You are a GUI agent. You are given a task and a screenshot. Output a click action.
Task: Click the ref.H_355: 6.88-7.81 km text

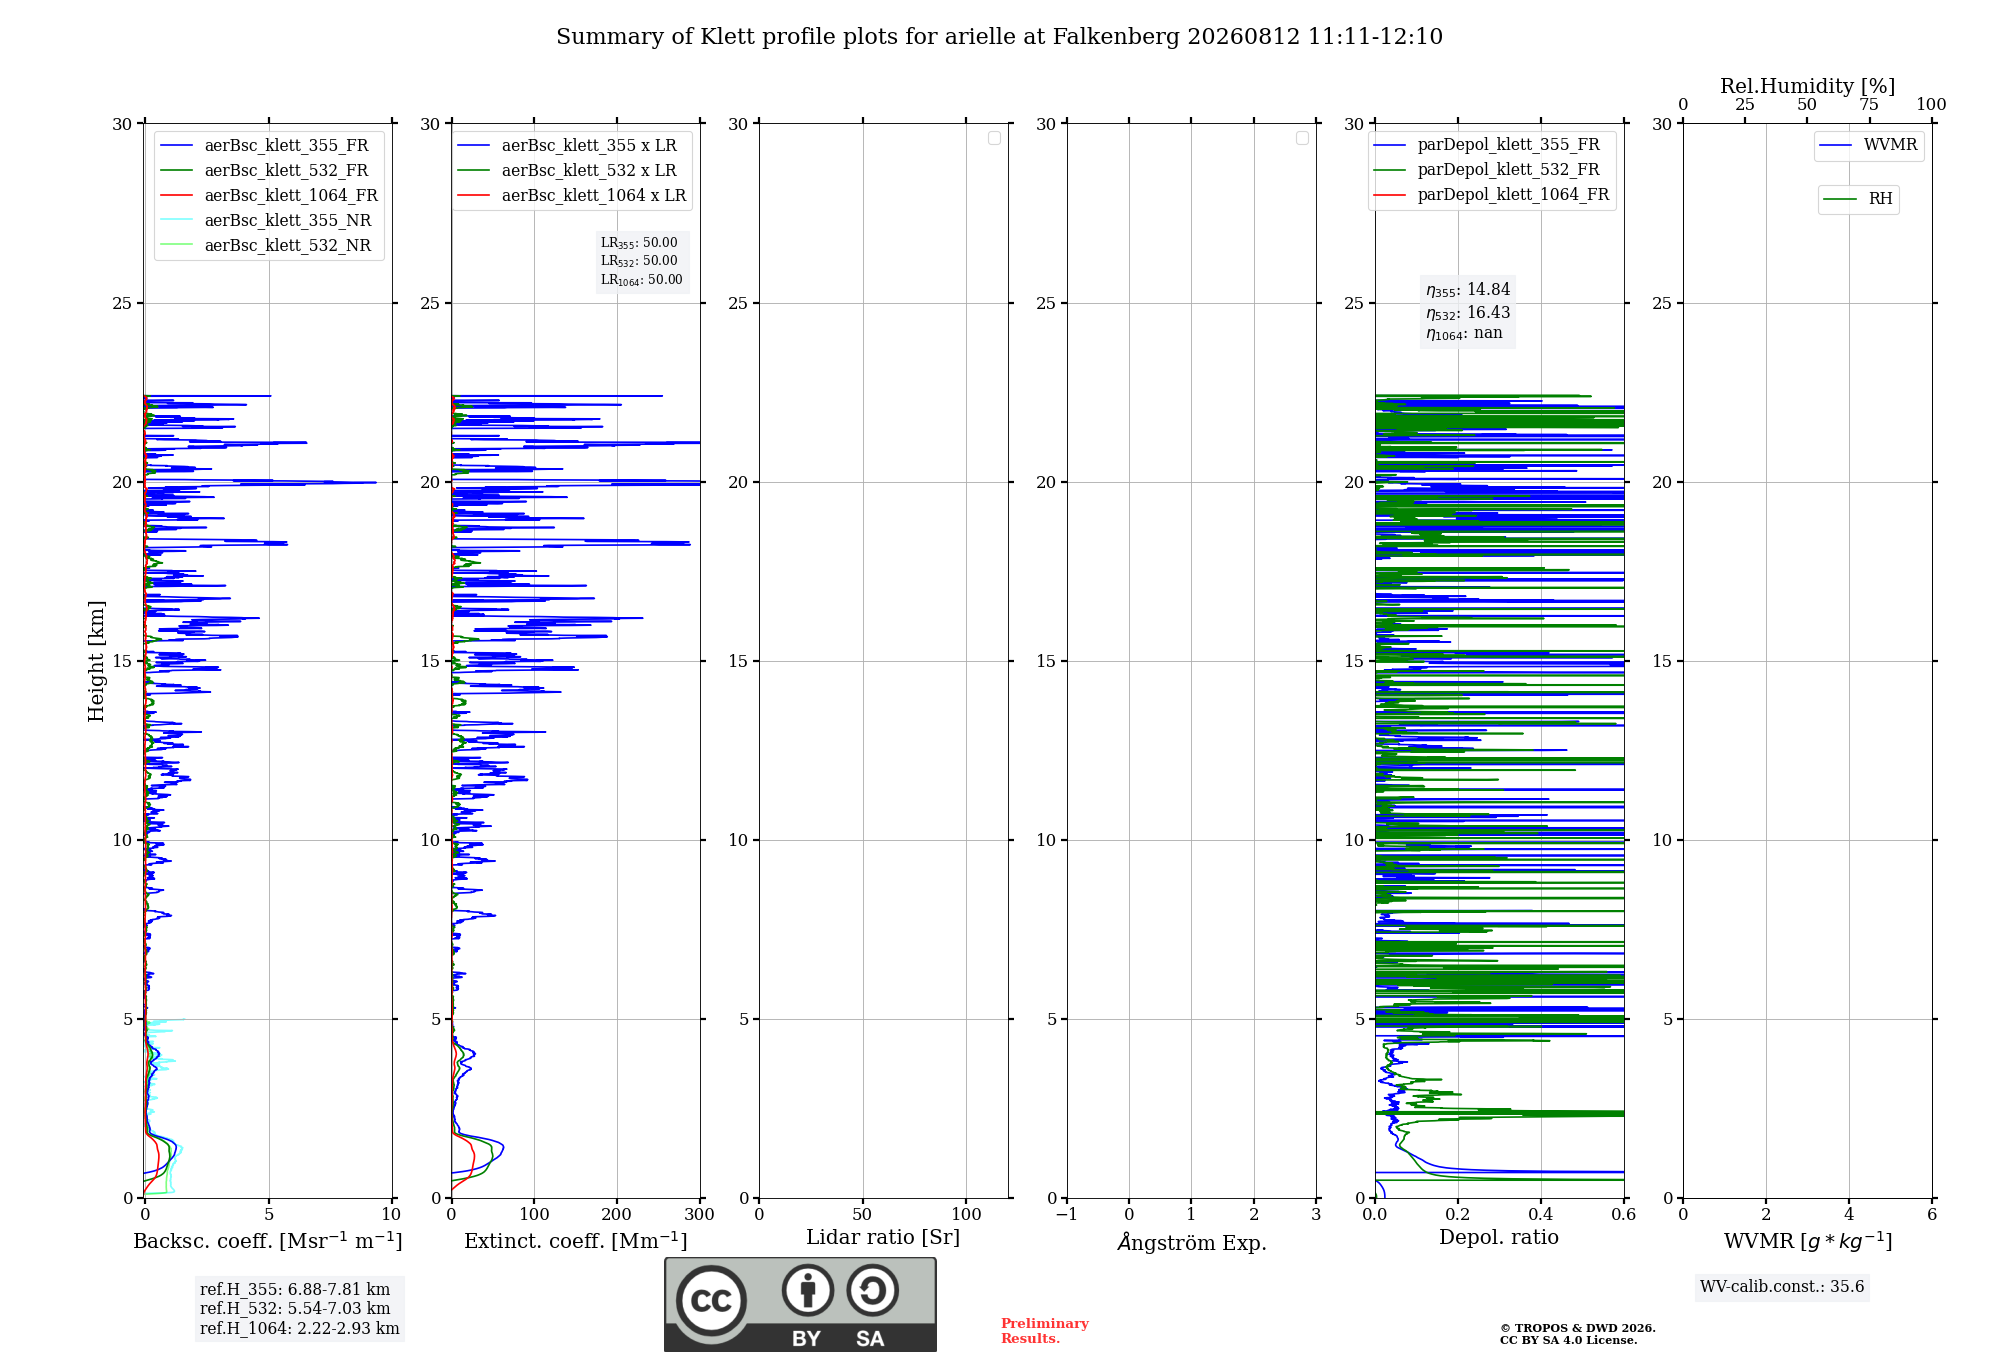pos(295,1290)
